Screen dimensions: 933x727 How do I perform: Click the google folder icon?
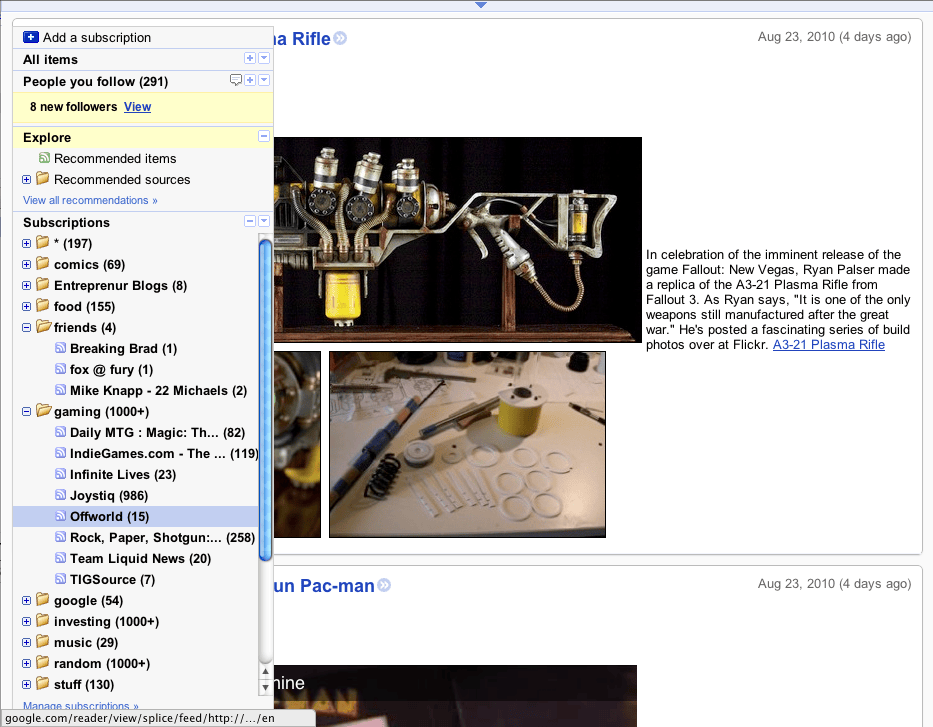click(43, 599)
